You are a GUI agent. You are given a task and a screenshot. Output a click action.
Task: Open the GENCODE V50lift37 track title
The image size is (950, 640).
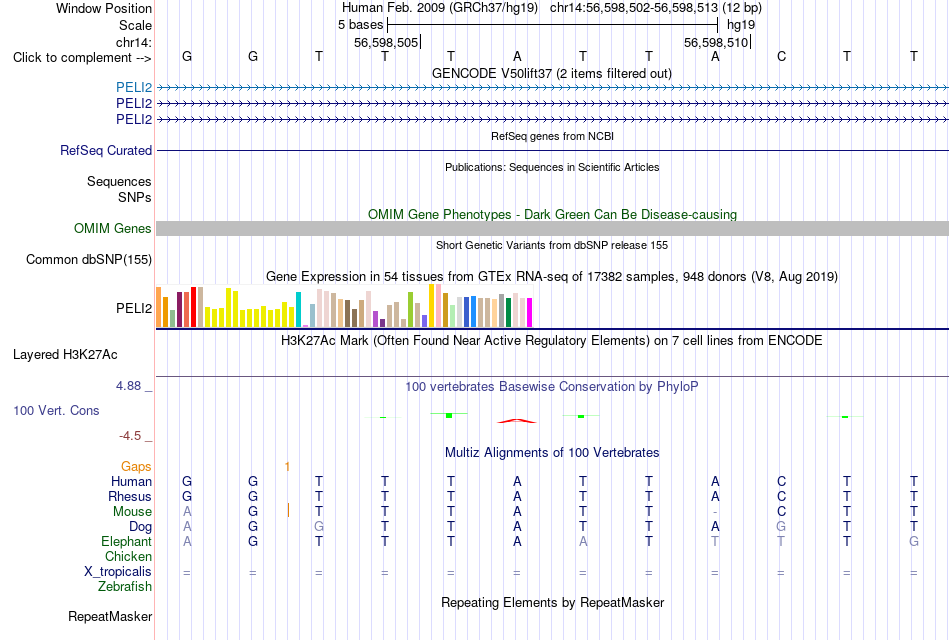click(551, 73)
